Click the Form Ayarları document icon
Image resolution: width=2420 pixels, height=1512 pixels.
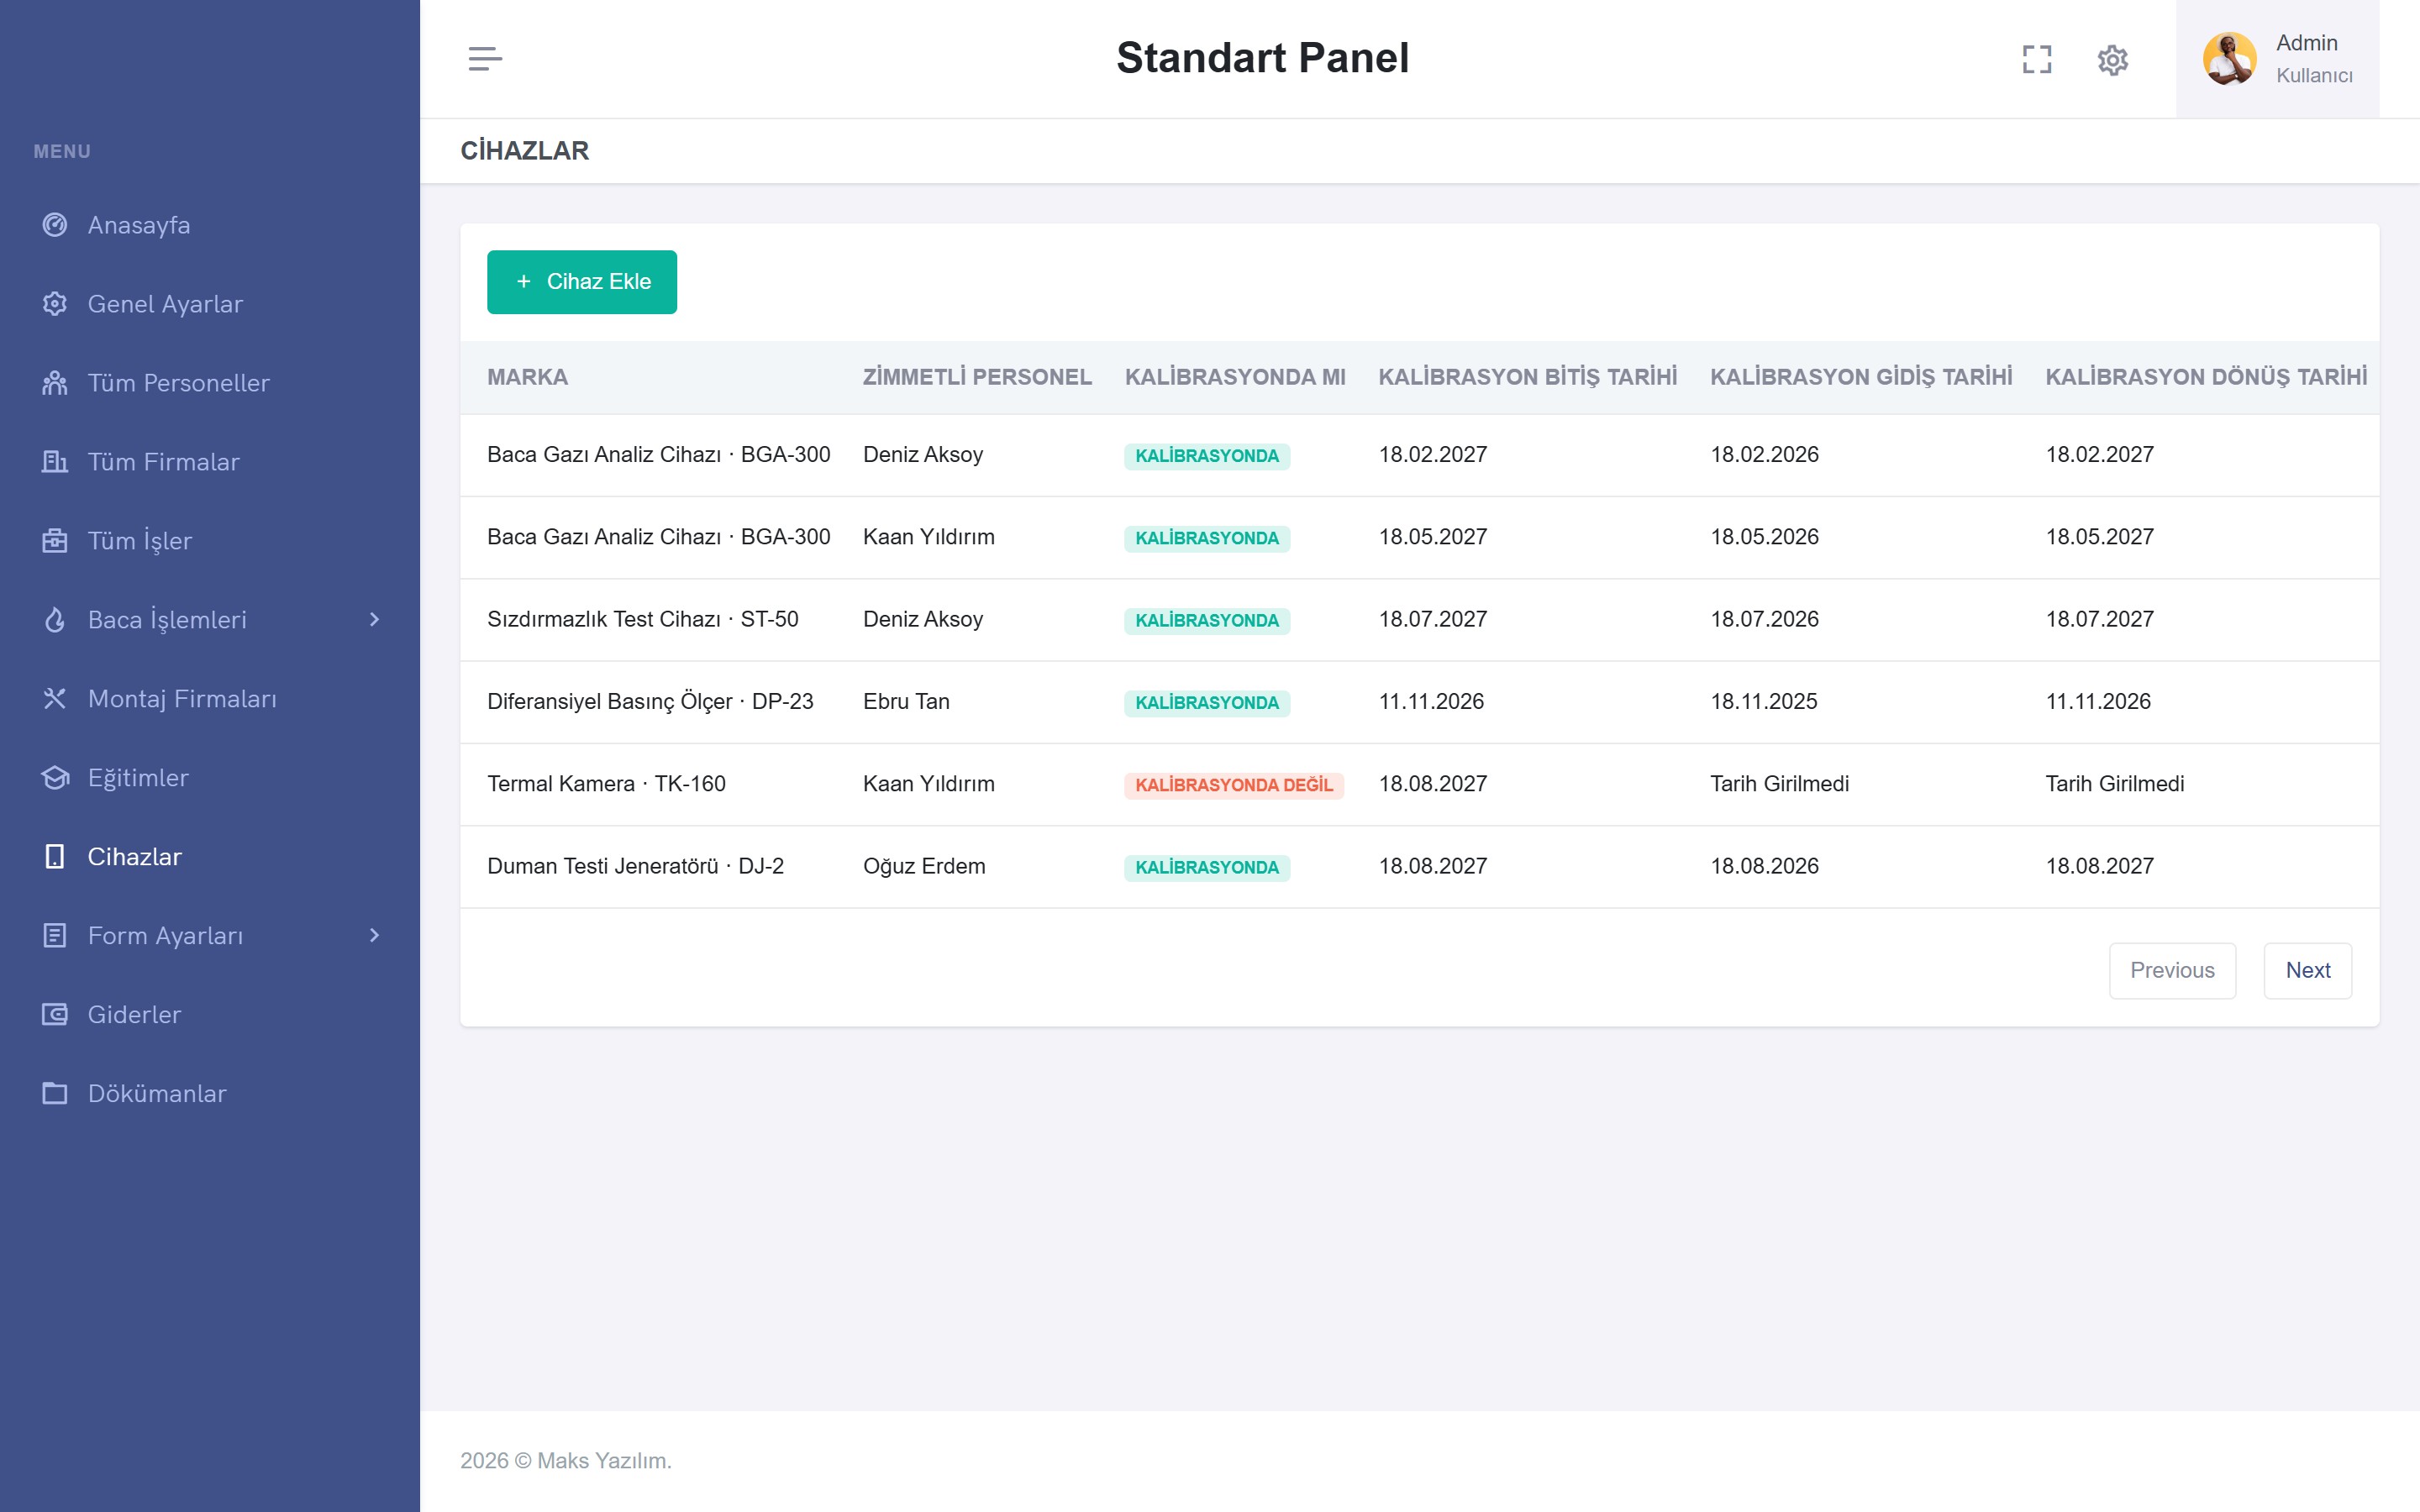pyautogui.click(x=55, y=936)
